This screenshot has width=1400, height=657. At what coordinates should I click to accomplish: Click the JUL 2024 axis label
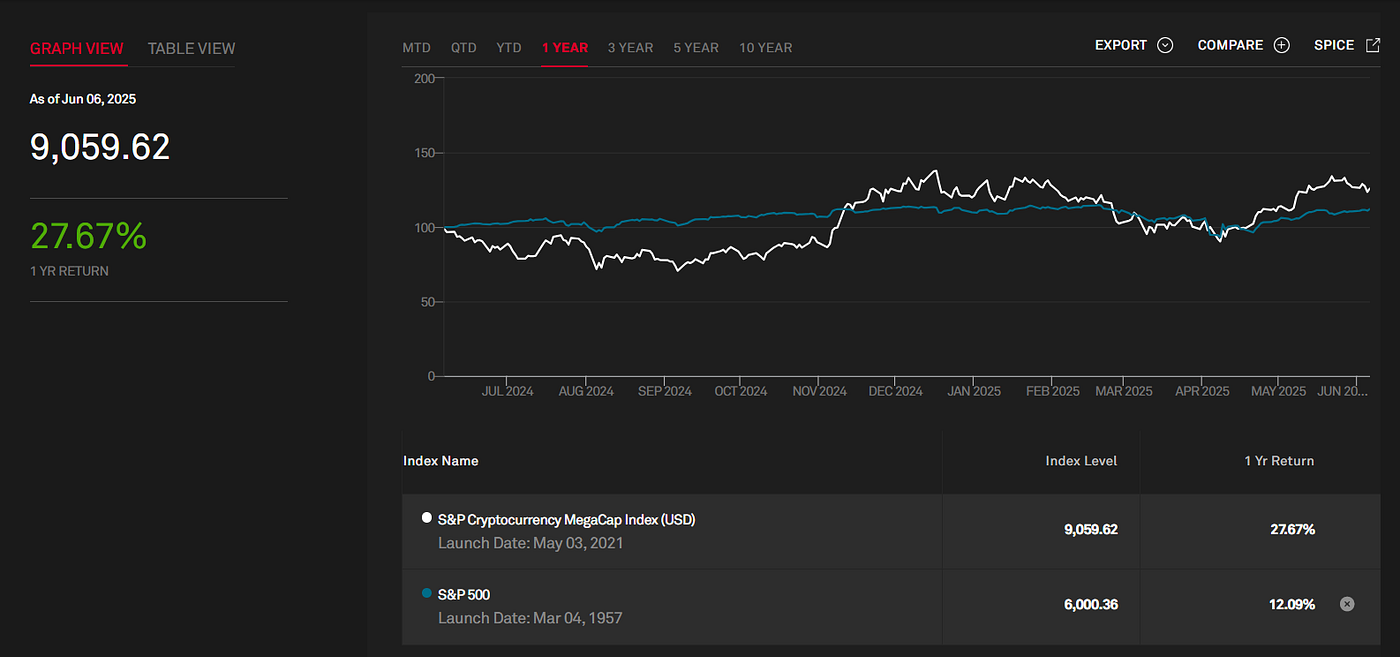click(507, 391)
